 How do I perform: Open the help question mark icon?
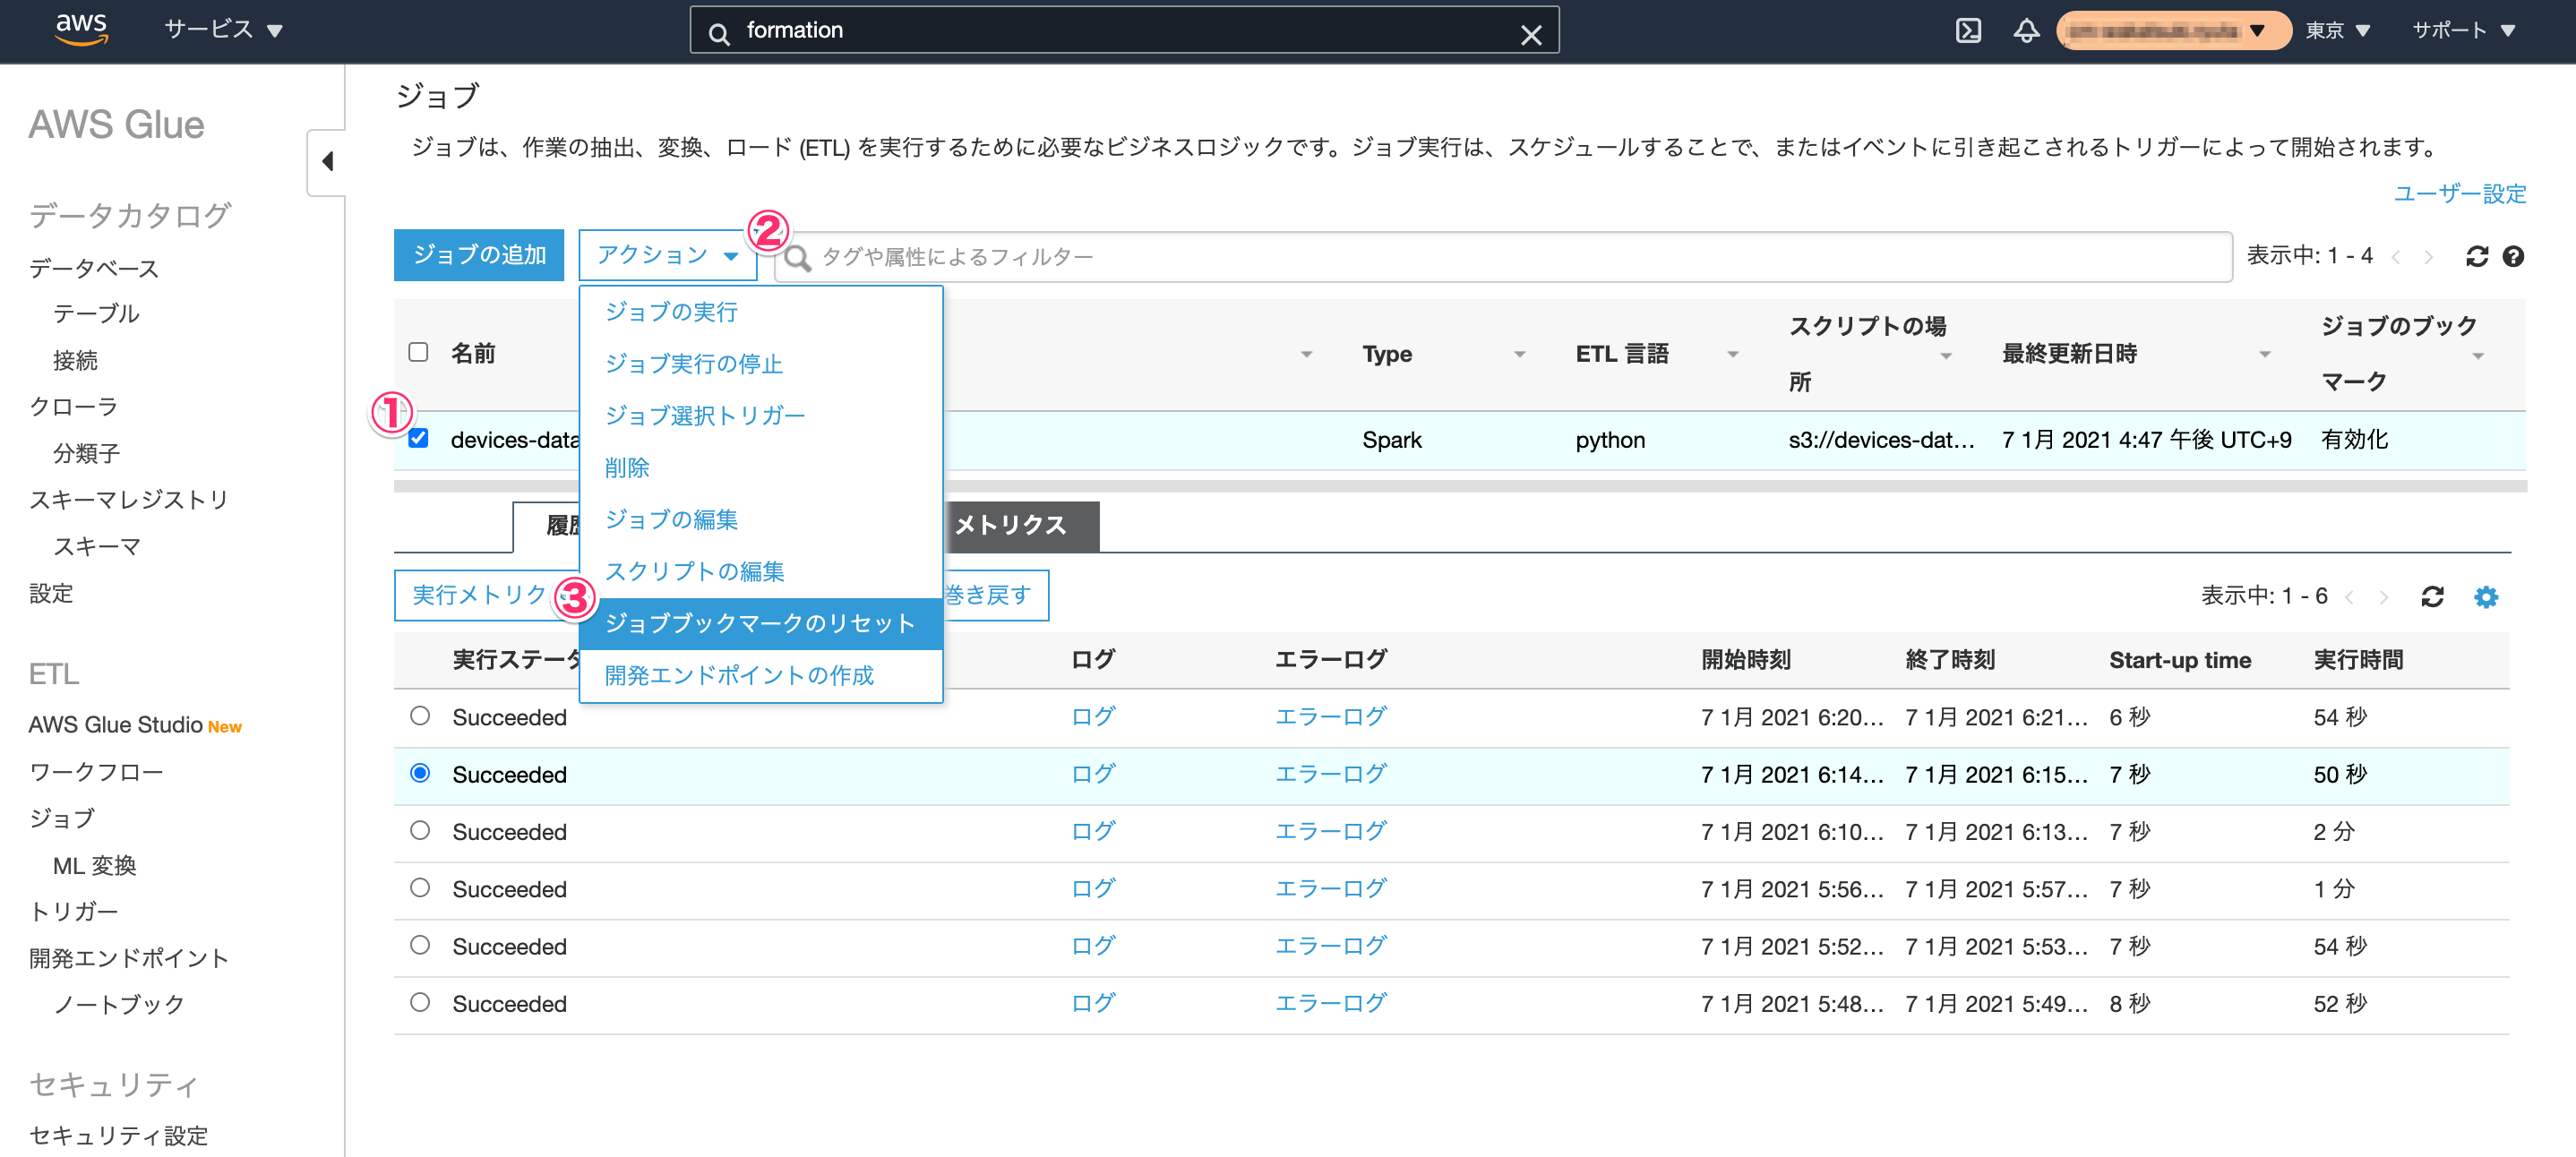pyautogui.click(x=2513, y=257)
